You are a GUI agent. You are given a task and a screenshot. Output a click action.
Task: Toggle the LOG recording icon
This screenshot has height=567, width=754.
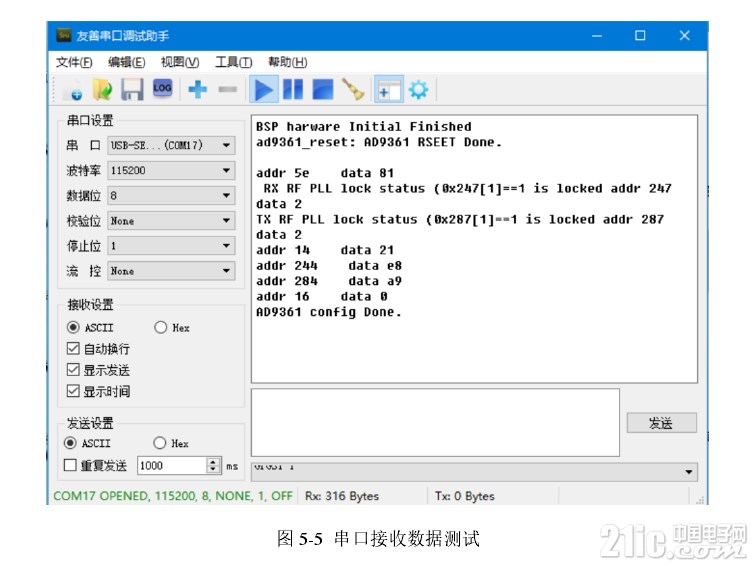(x=163, y=88)
